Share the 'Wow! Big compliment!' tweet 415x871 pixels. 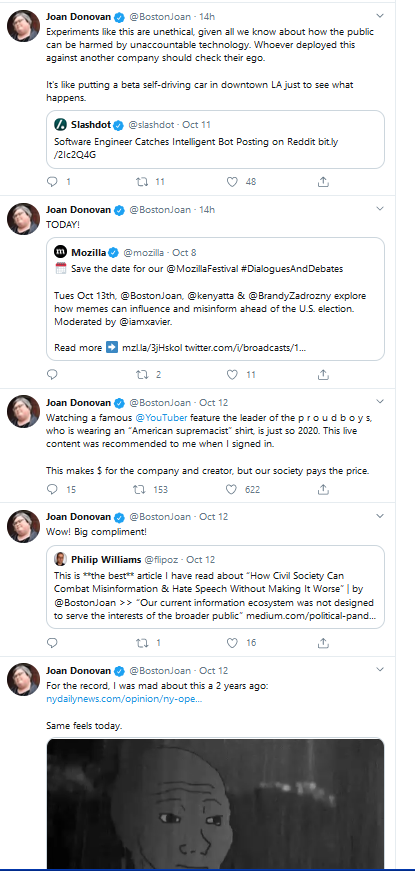[323, 643]
